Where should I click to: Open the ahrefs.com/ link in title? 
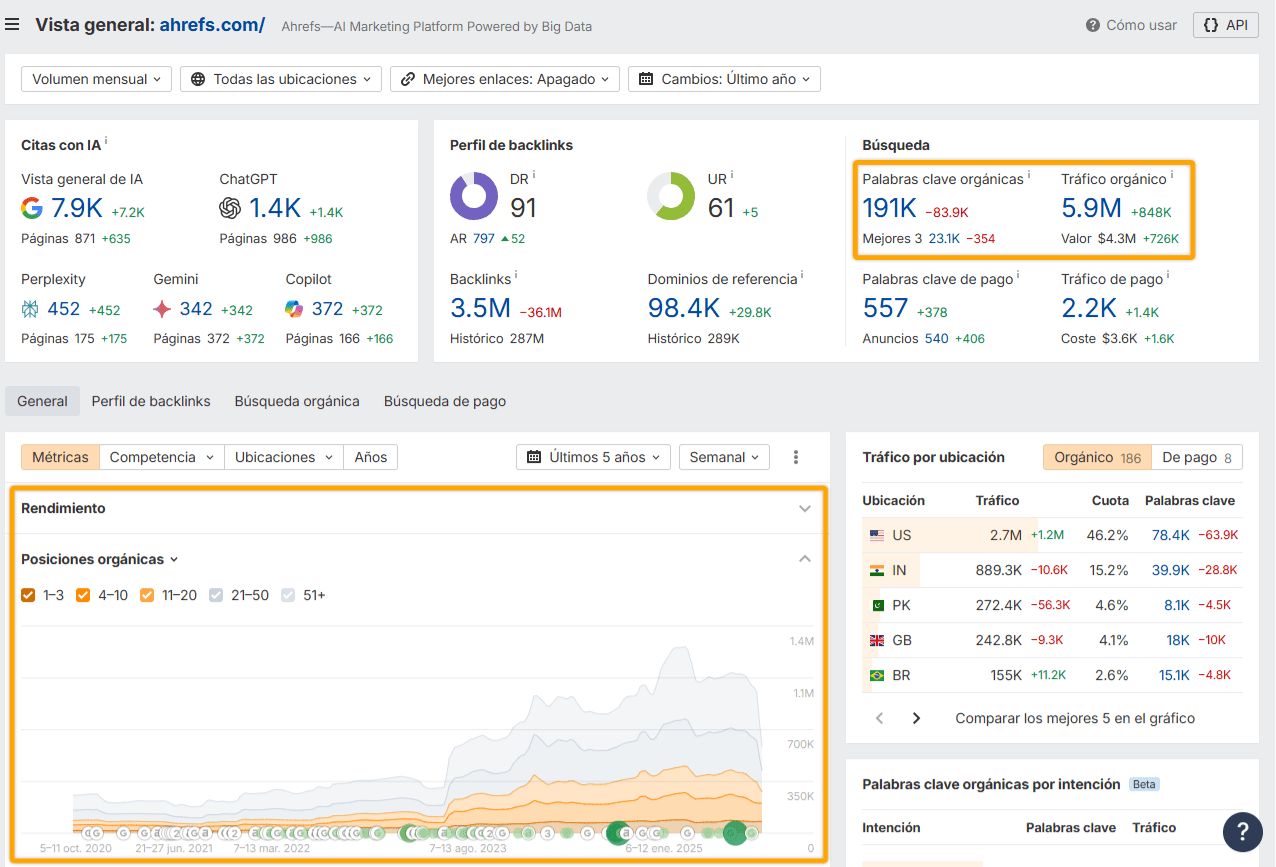[212, 25]
